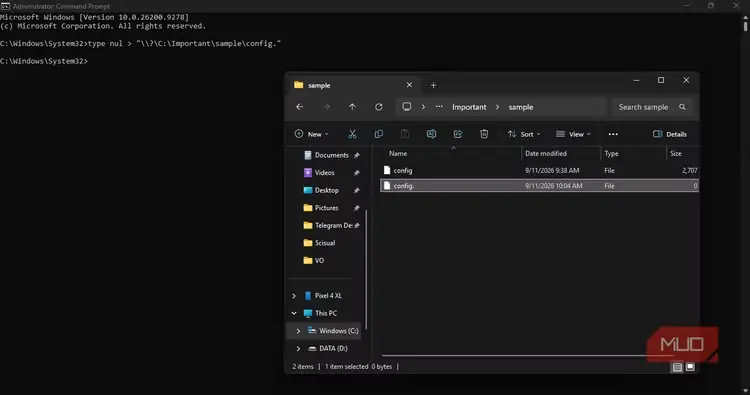The image size is (750, 395).
Task: Click the Delete trash icon in Explorer
Action: (x=484, y=134)
